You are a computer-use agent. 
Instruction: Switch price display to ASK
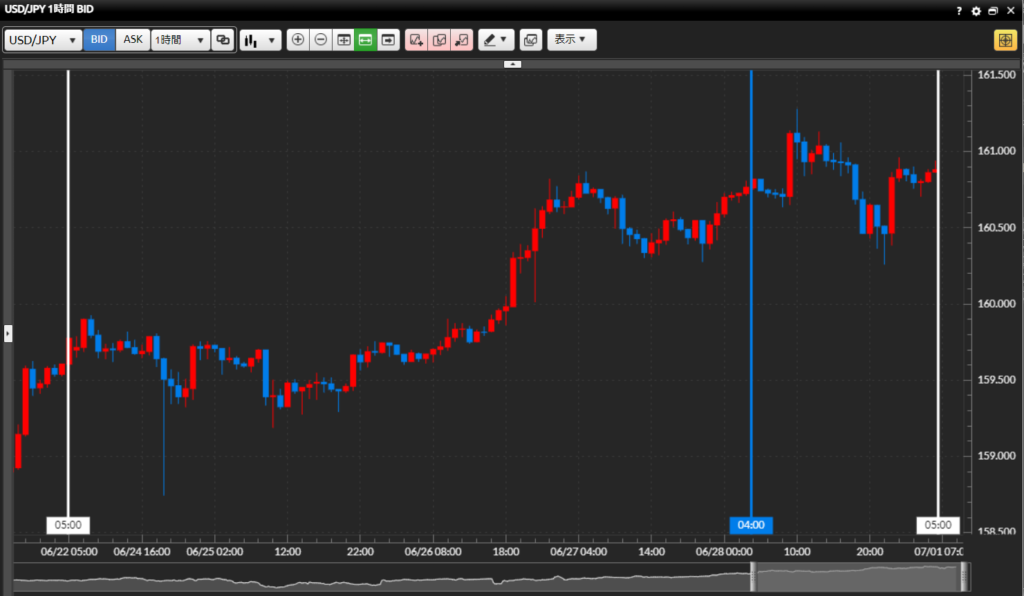coord(133,40)
